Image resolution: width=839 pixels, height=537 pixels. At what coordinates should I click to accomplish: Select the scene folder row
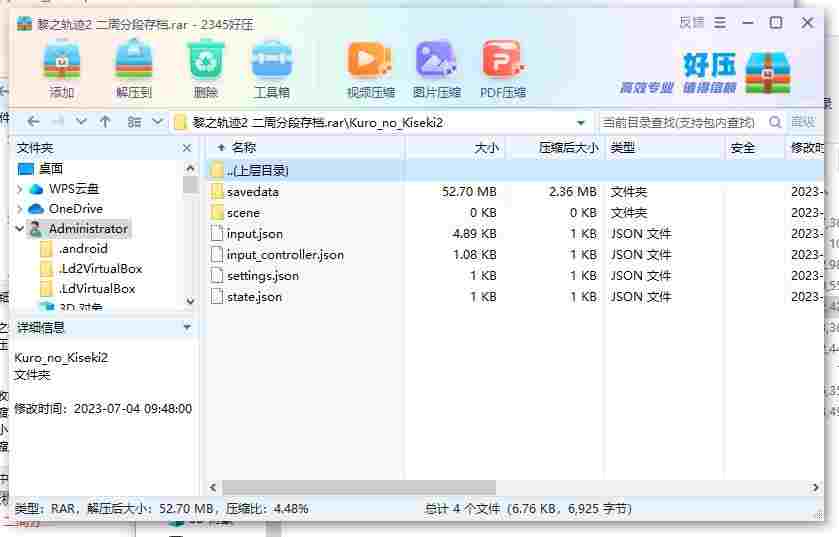[515, 213]
